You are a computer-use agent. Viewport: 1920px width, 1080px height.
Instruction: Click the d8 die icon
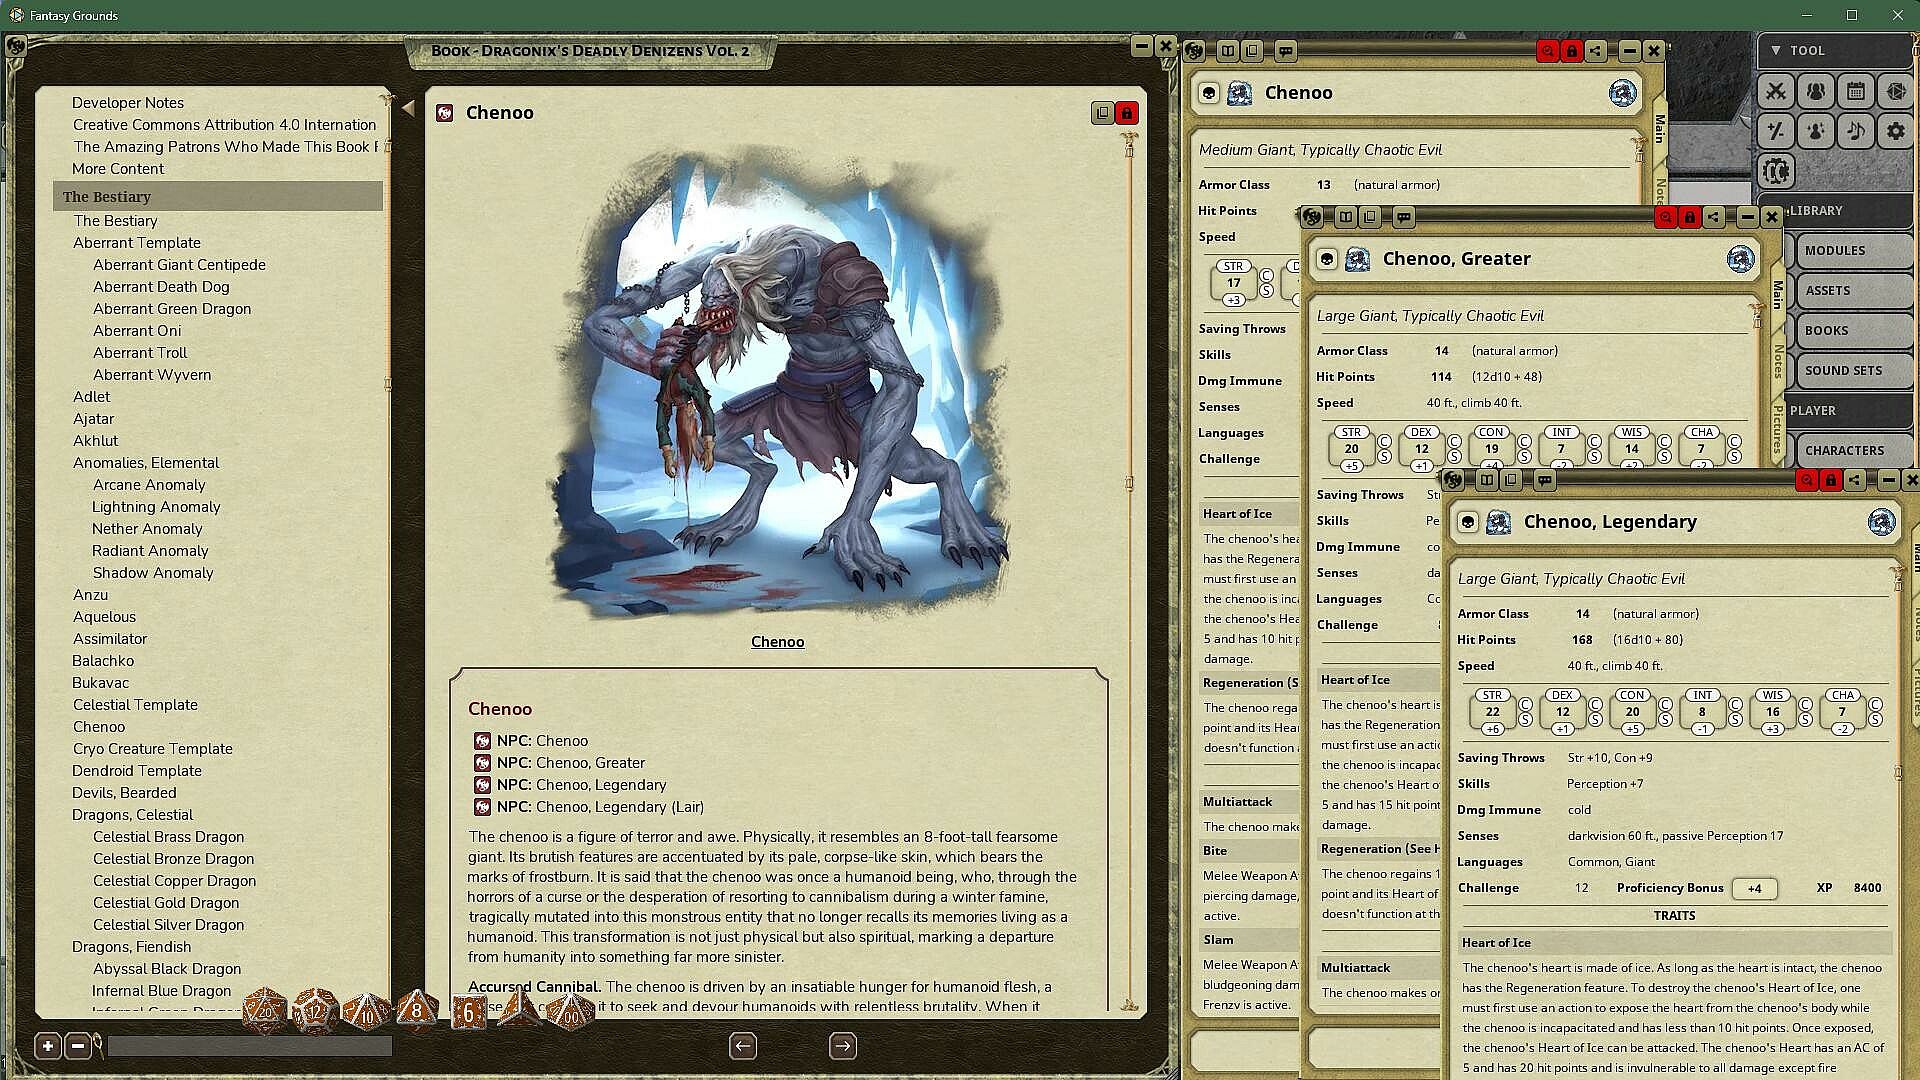click(x=416, y=1011)
